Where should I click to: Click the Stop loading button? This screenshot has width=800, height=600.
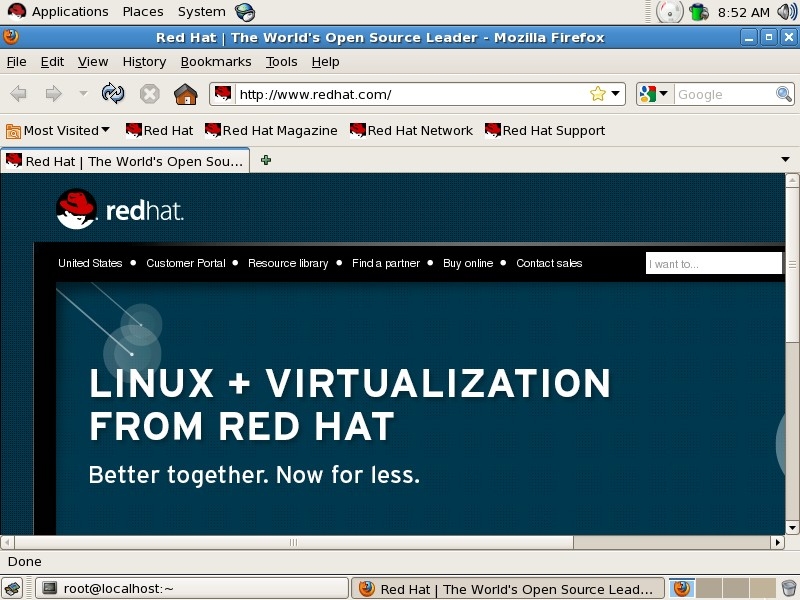tap(149, 94)
